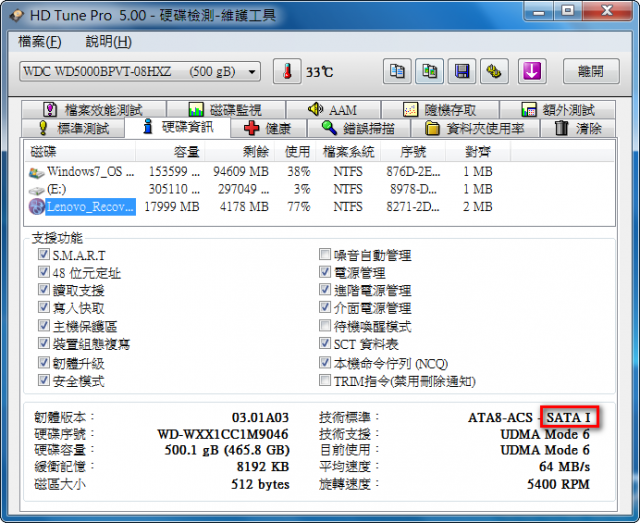Screen dimensions: 640x523
Task: Click the 33℃ temperature reading
Action: 320,72
